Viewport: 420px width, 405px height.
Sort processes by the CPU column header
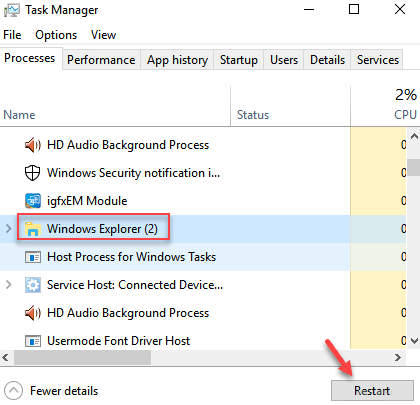coord(385,106)
